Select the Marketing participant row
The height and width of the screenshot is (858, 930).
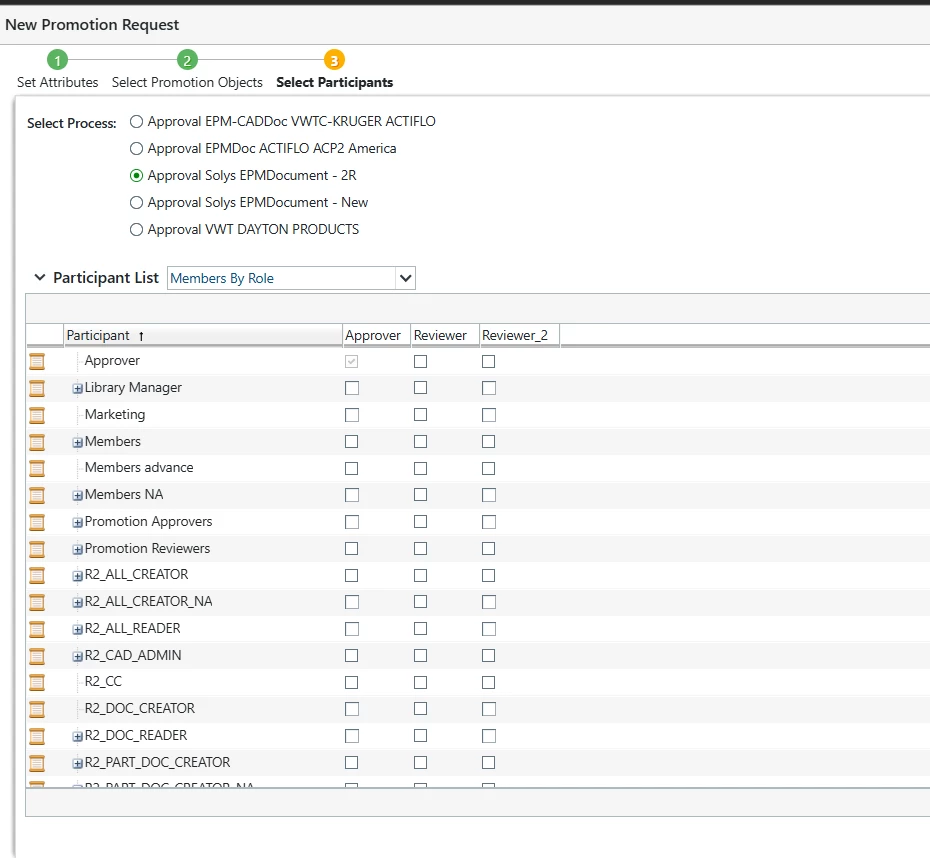(x=478, y=414)
